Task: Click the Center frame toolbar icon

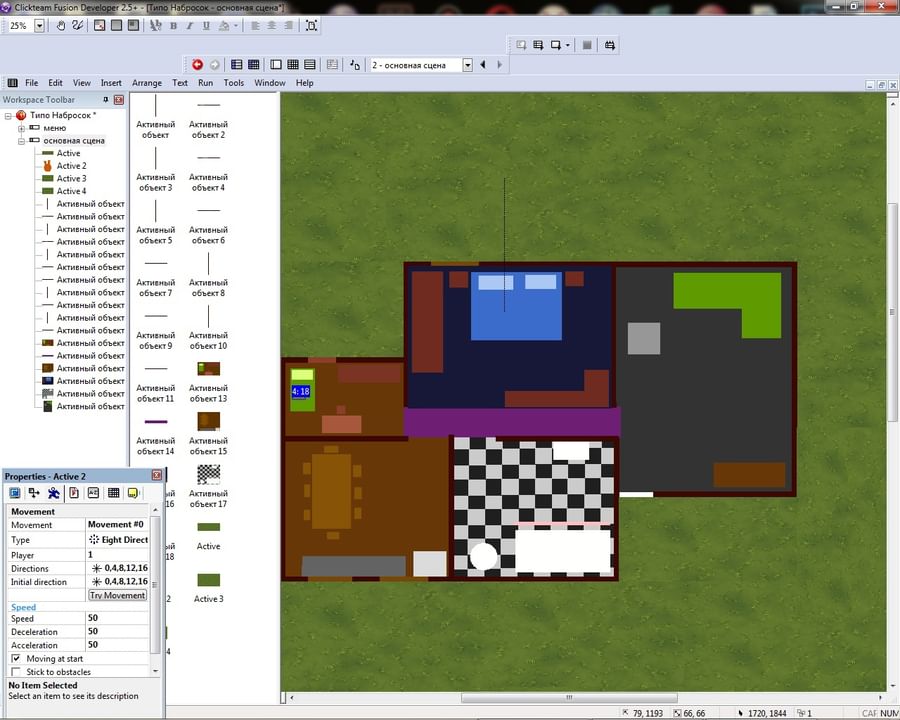Action: pos(311,25)
